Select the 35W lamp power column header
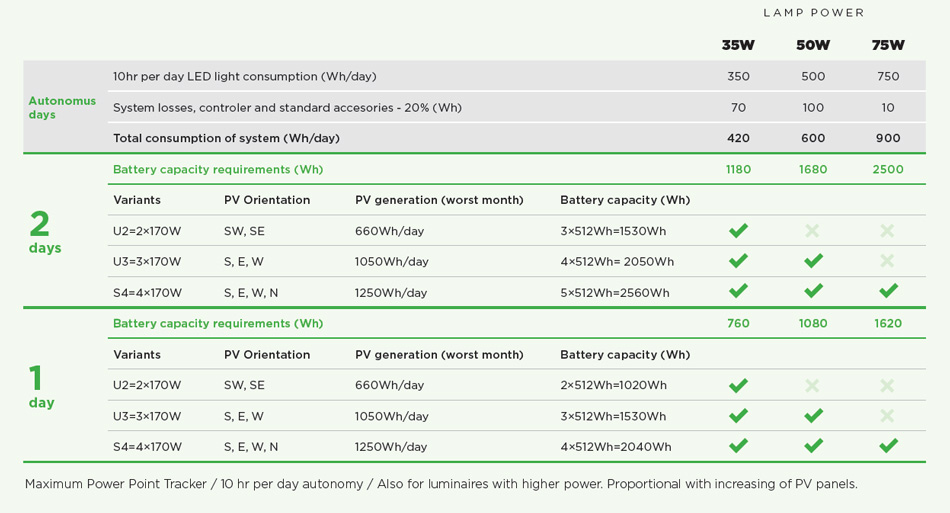950x513 pixels. pyautogui.click(x=738, y=45)
